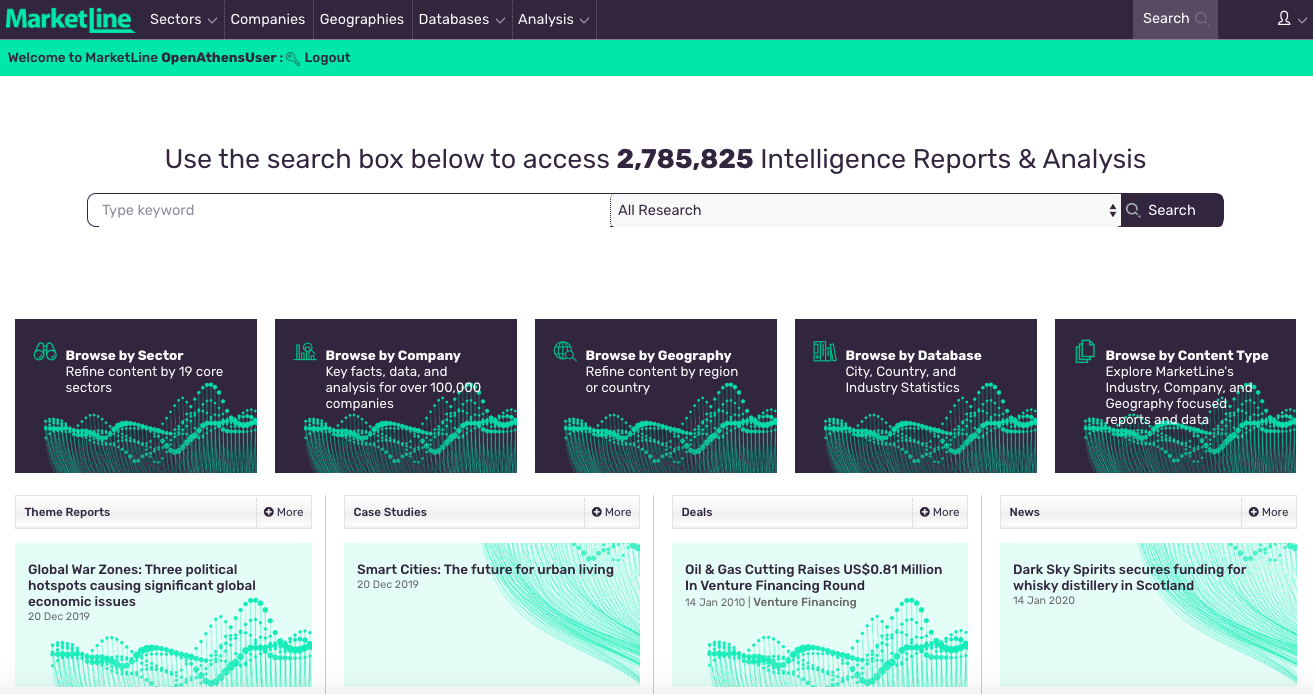Click the key icon beside Logout
The width and height of the screenshot is (1313, 694).
click(293, 59)
